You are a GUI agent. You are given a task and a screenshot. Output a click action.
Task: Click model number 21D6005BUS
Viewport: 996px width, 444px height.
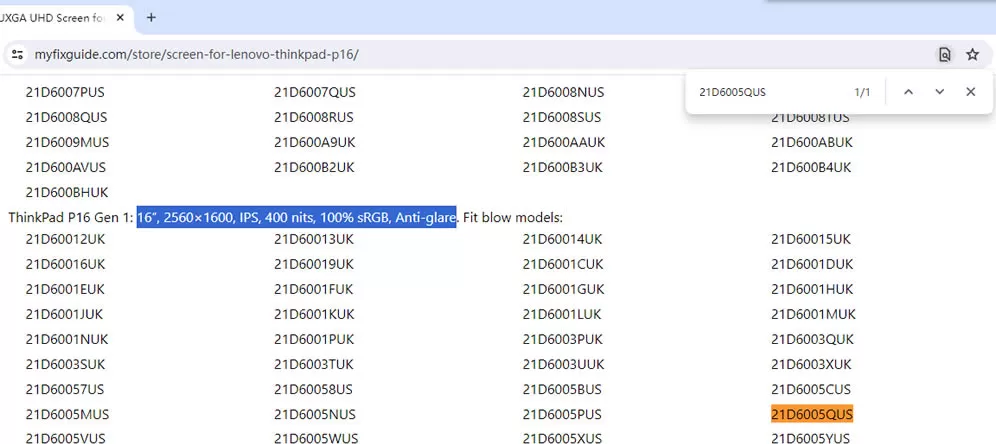tap(562, 389)
